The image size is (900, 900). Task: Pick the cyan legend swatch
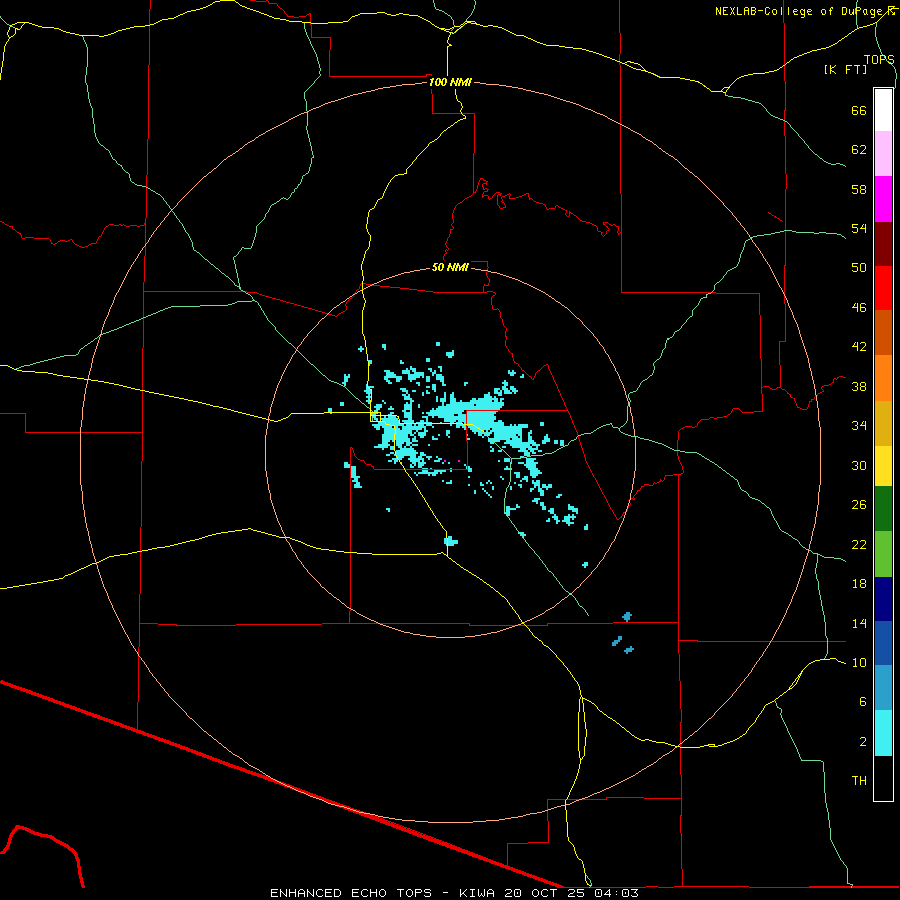[x=883, y=733]
